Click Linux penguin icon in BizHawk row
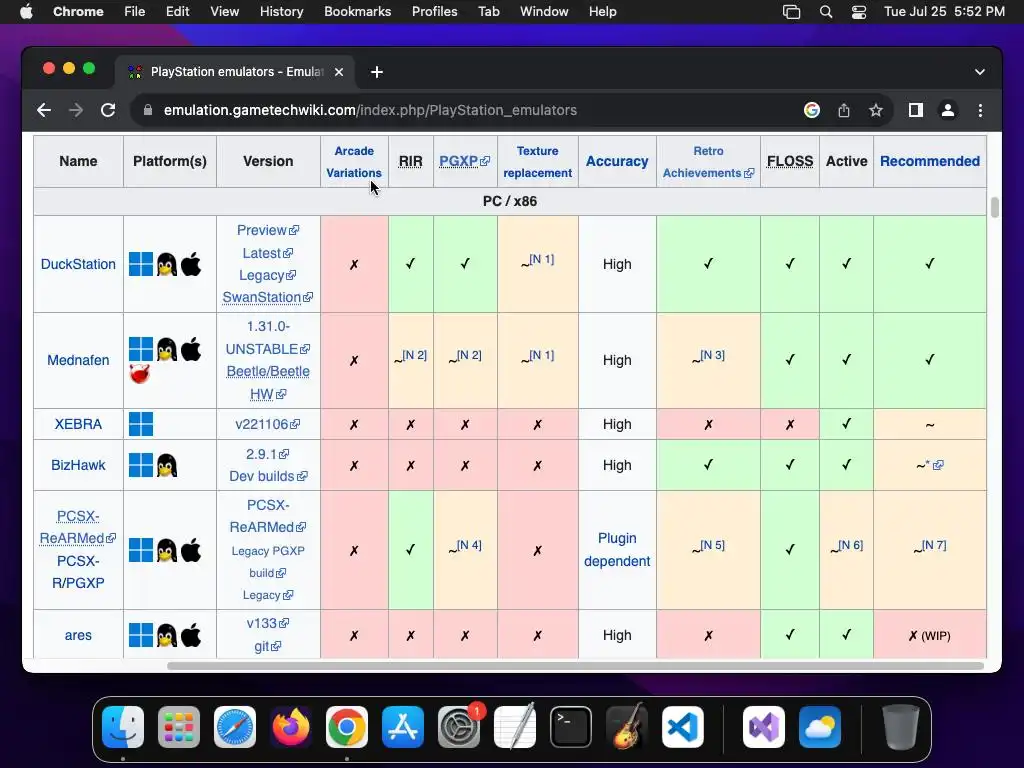 tap(167, 465)
